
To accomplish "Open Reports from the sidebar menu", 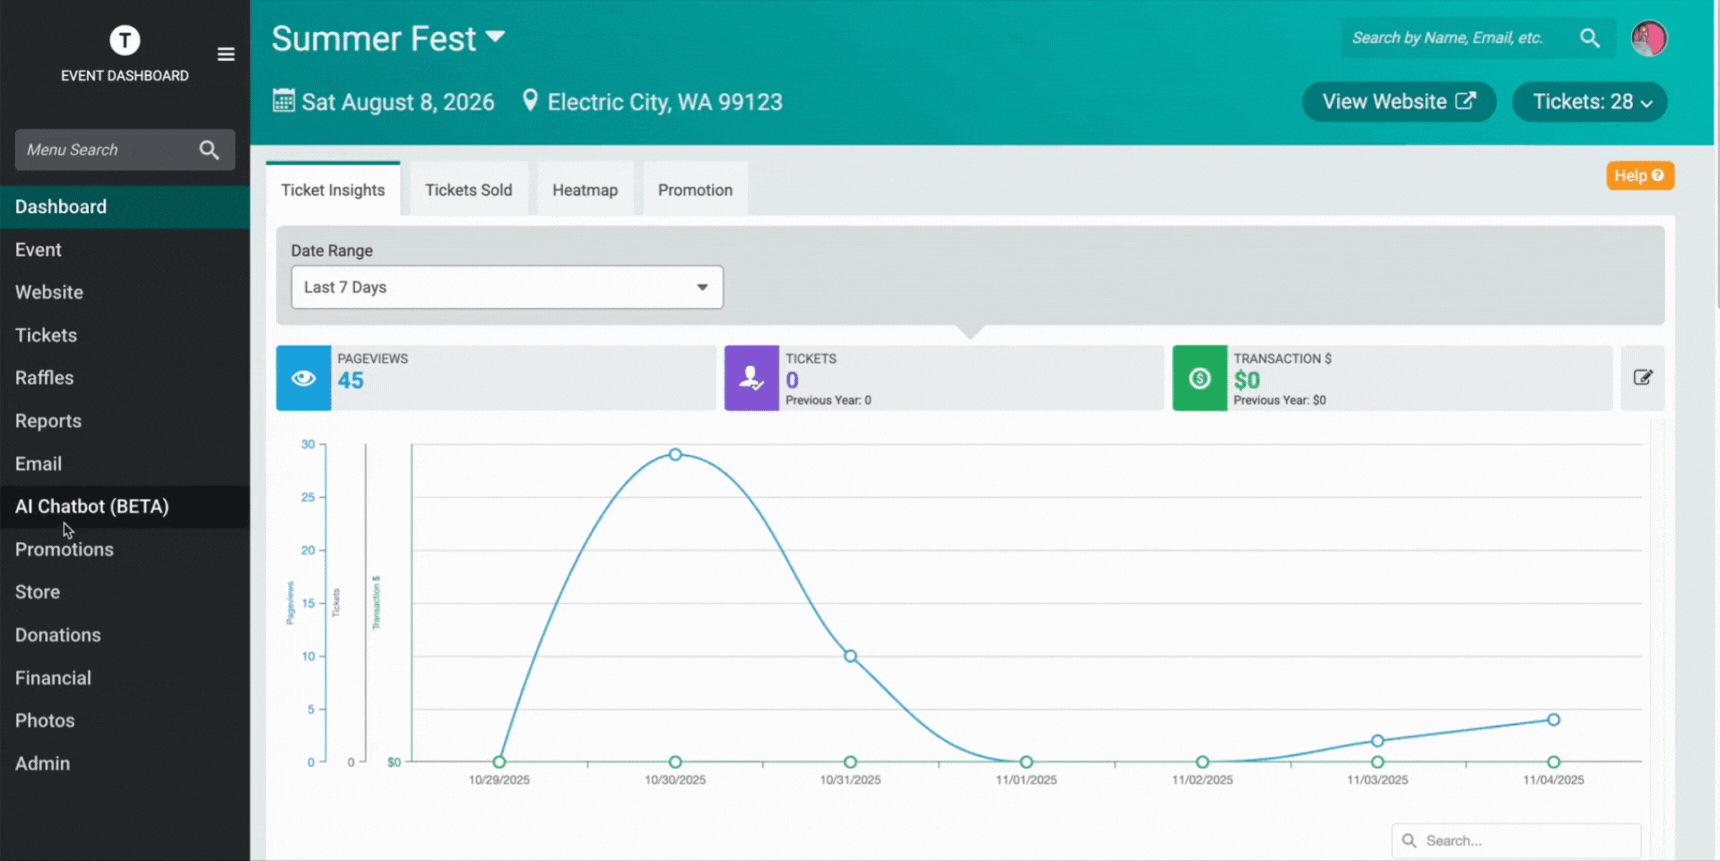I will (x=48, y=421).
